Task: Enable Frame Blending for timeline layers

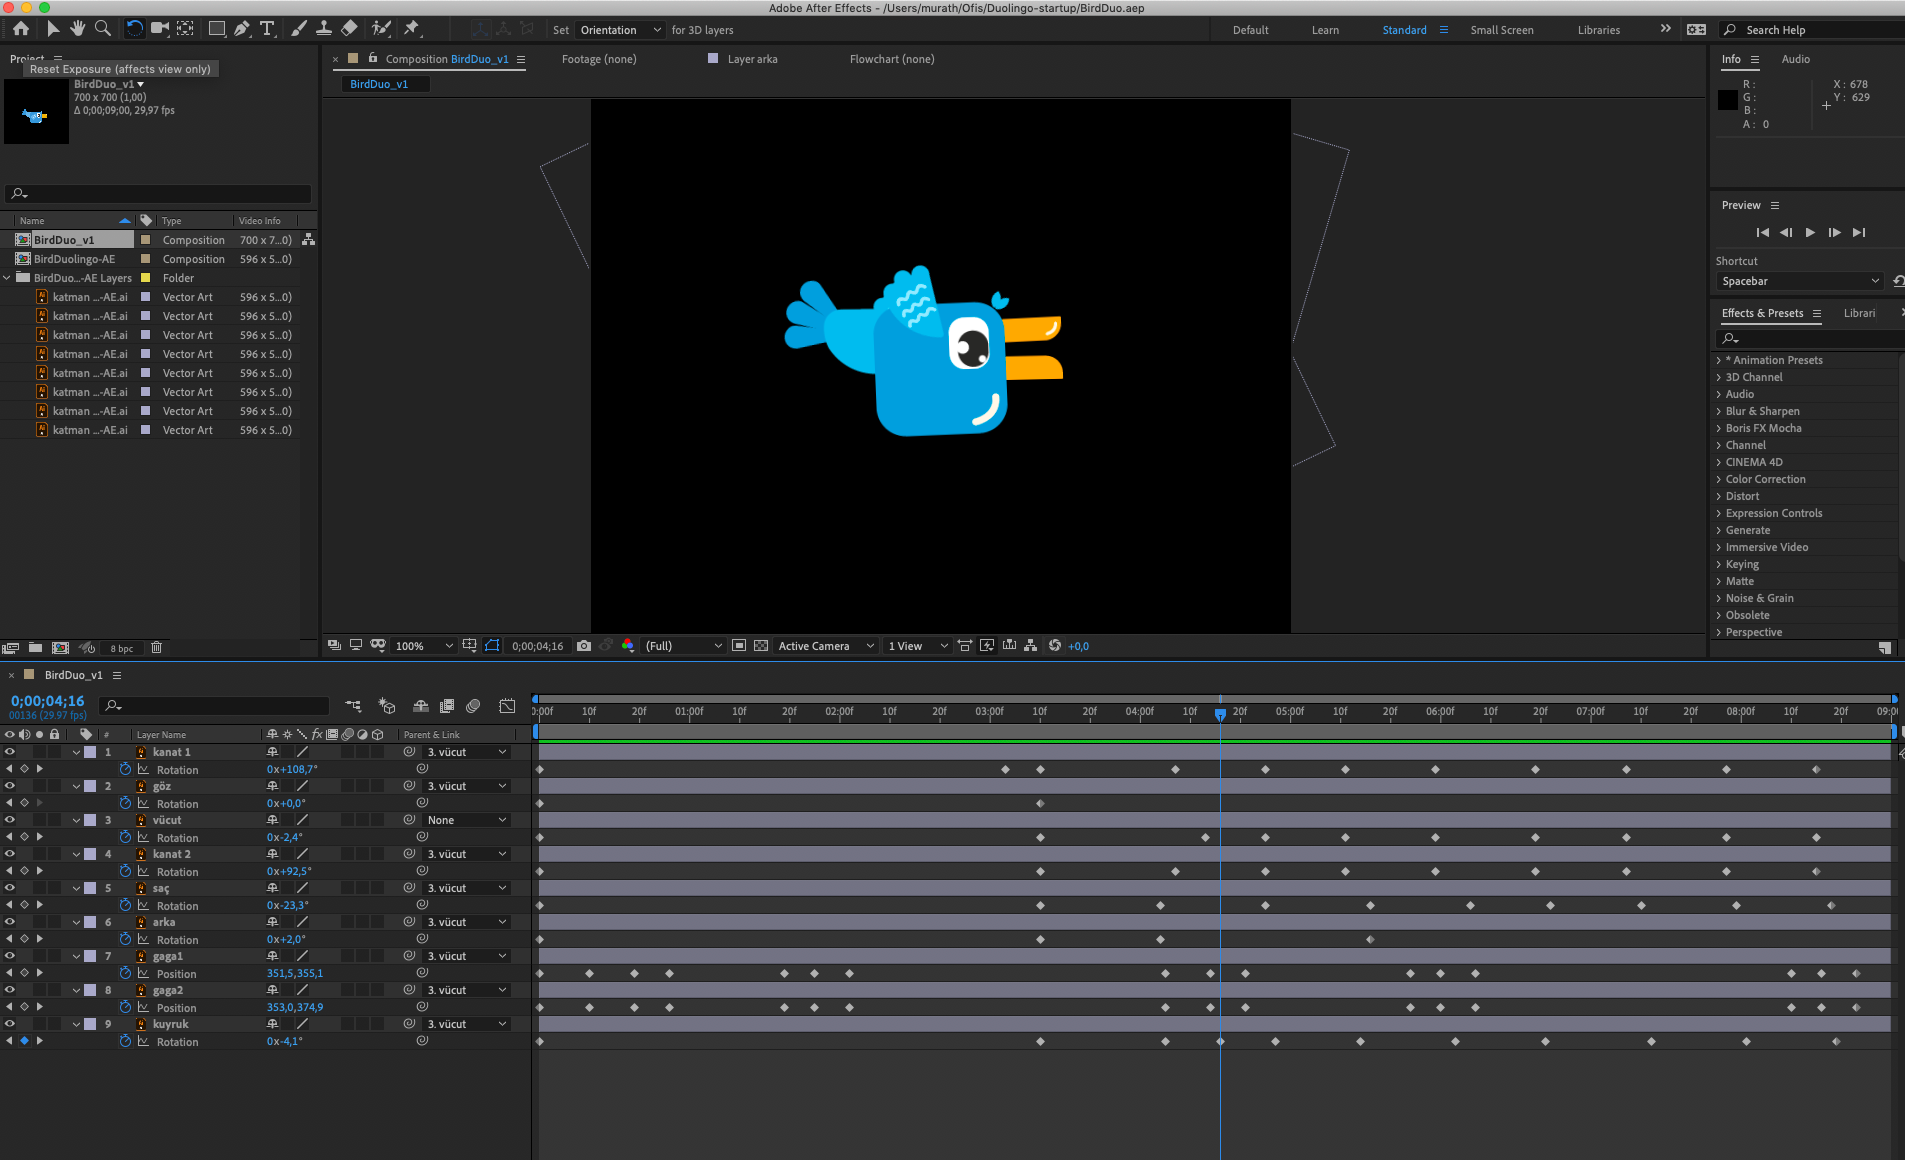Action: pyautogui.click(x=447, y=706)
